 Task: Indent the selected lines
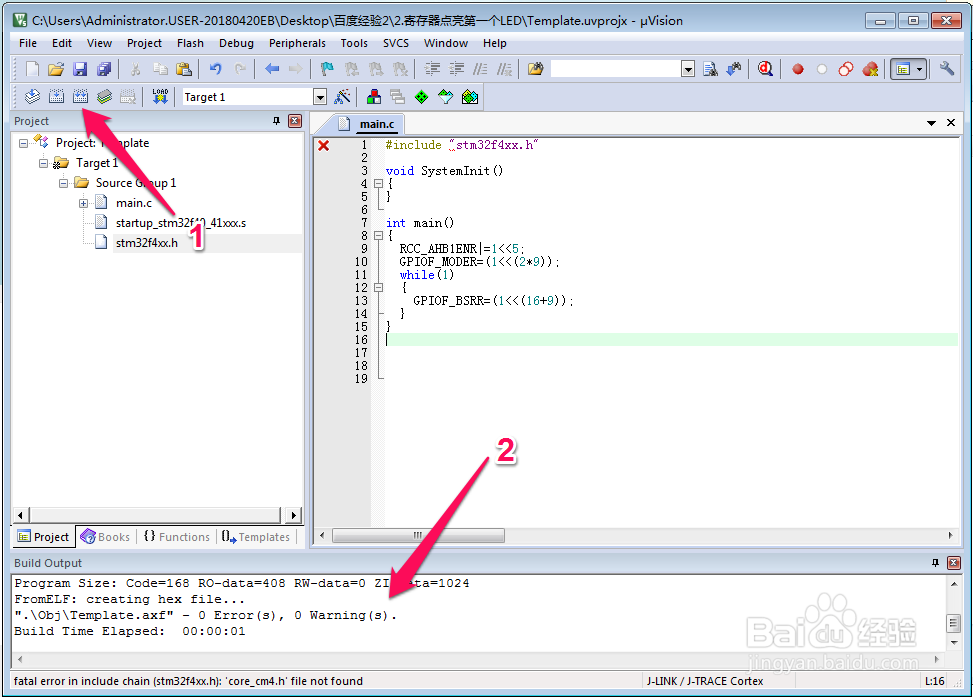pos(433,69)
